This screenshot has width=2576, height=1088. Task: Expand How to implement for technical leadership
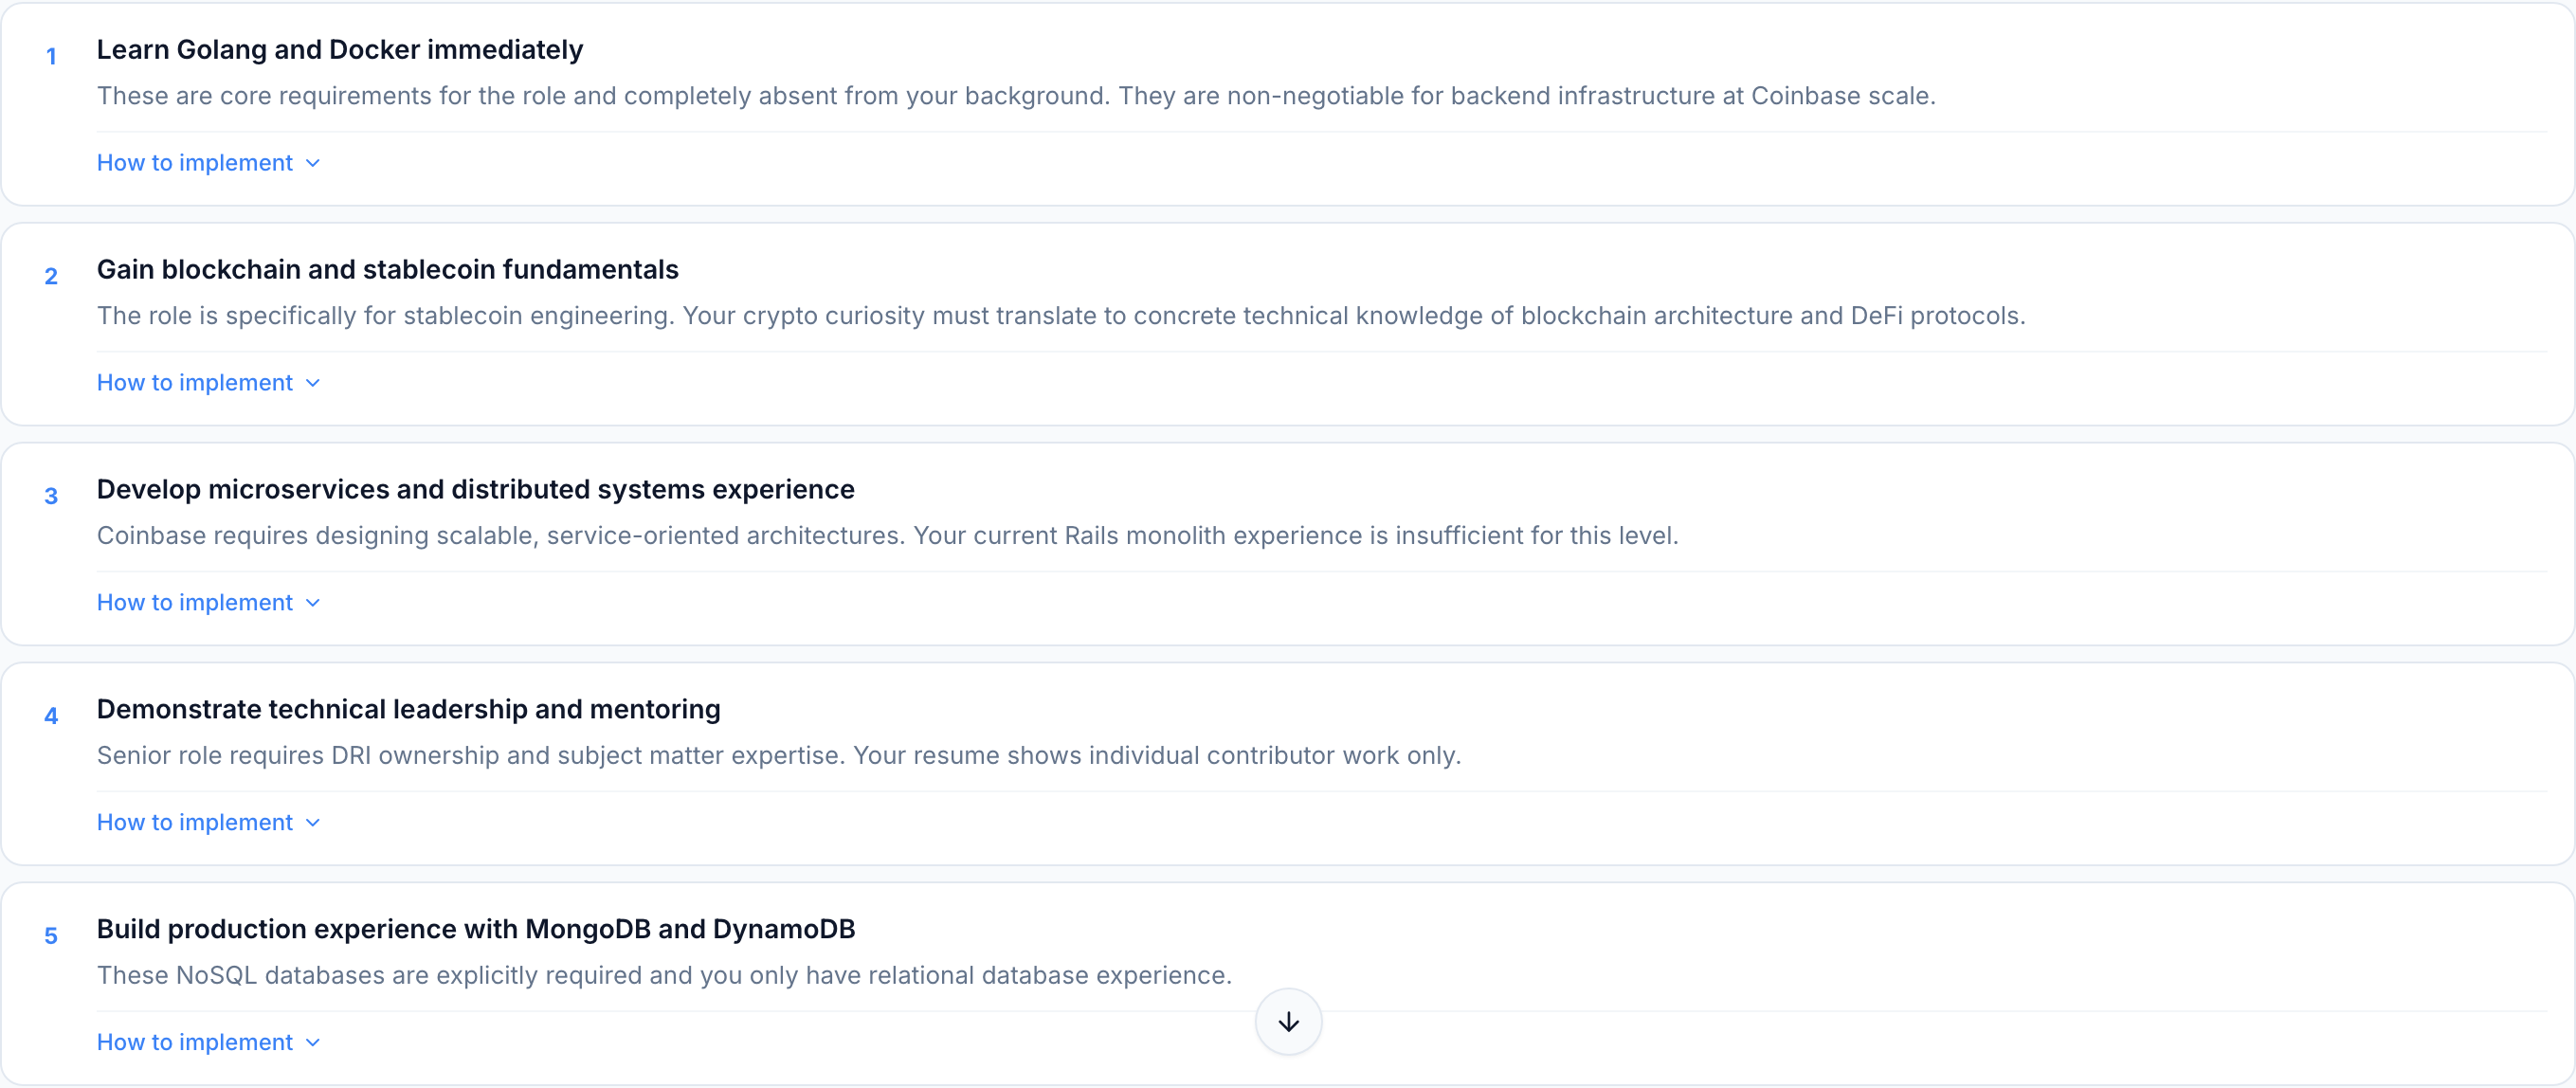(x=195, y=823)
